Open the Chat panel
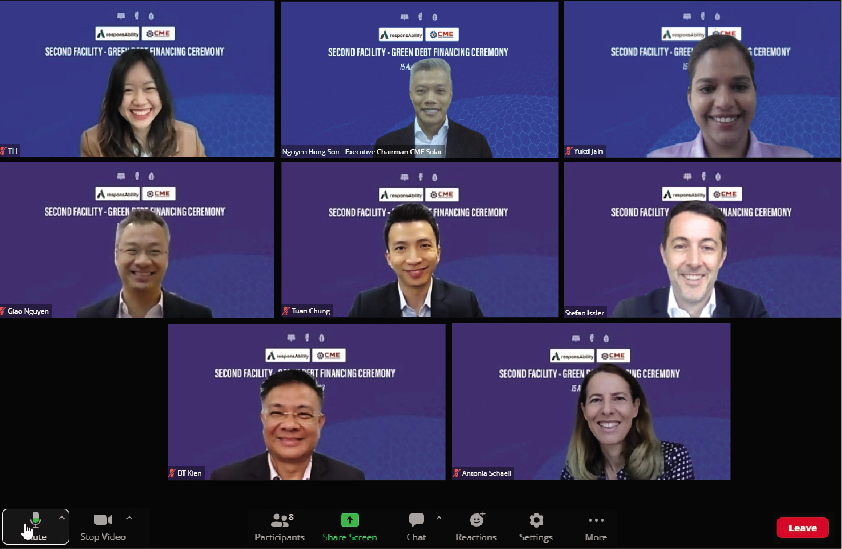 click(416, 524)
